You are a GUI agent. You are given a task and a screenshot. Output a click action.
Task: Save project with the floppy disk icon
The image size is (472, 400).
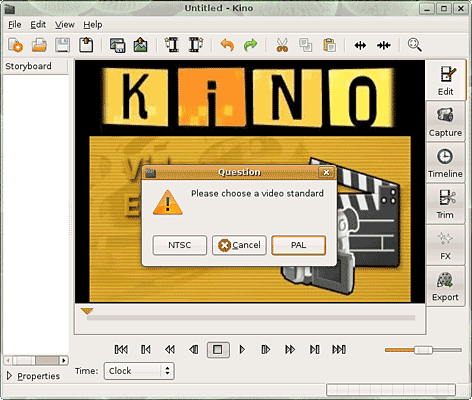[x=62, y=45]
